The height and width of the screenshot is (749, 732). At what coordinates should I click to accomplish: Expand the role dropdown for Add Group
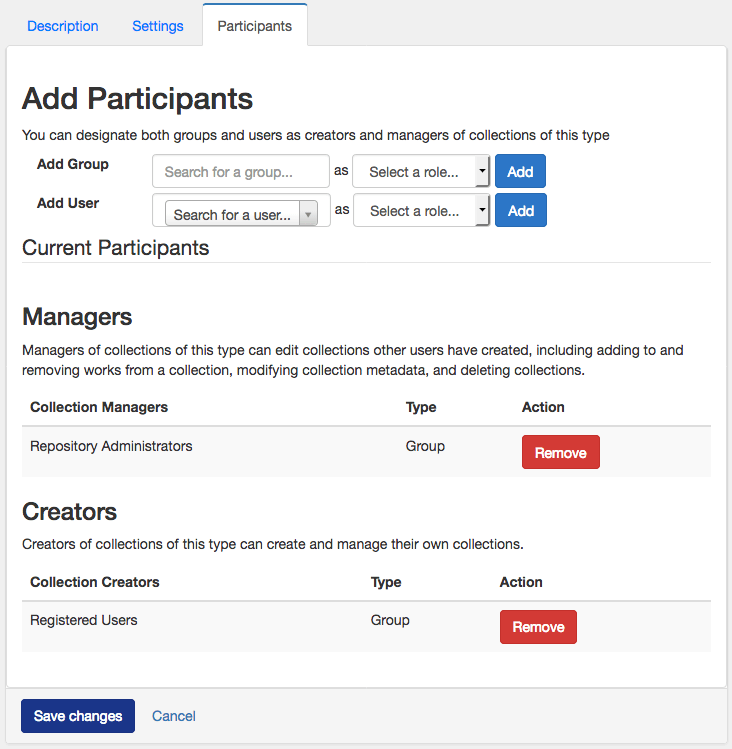point(421,172)
